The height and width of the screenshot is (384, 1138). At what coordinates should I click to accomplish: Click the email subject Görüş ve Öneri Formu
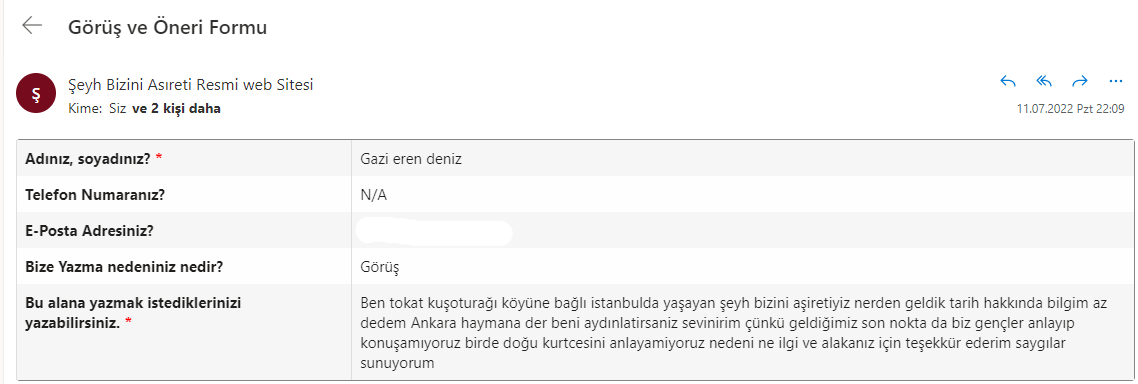168,28
